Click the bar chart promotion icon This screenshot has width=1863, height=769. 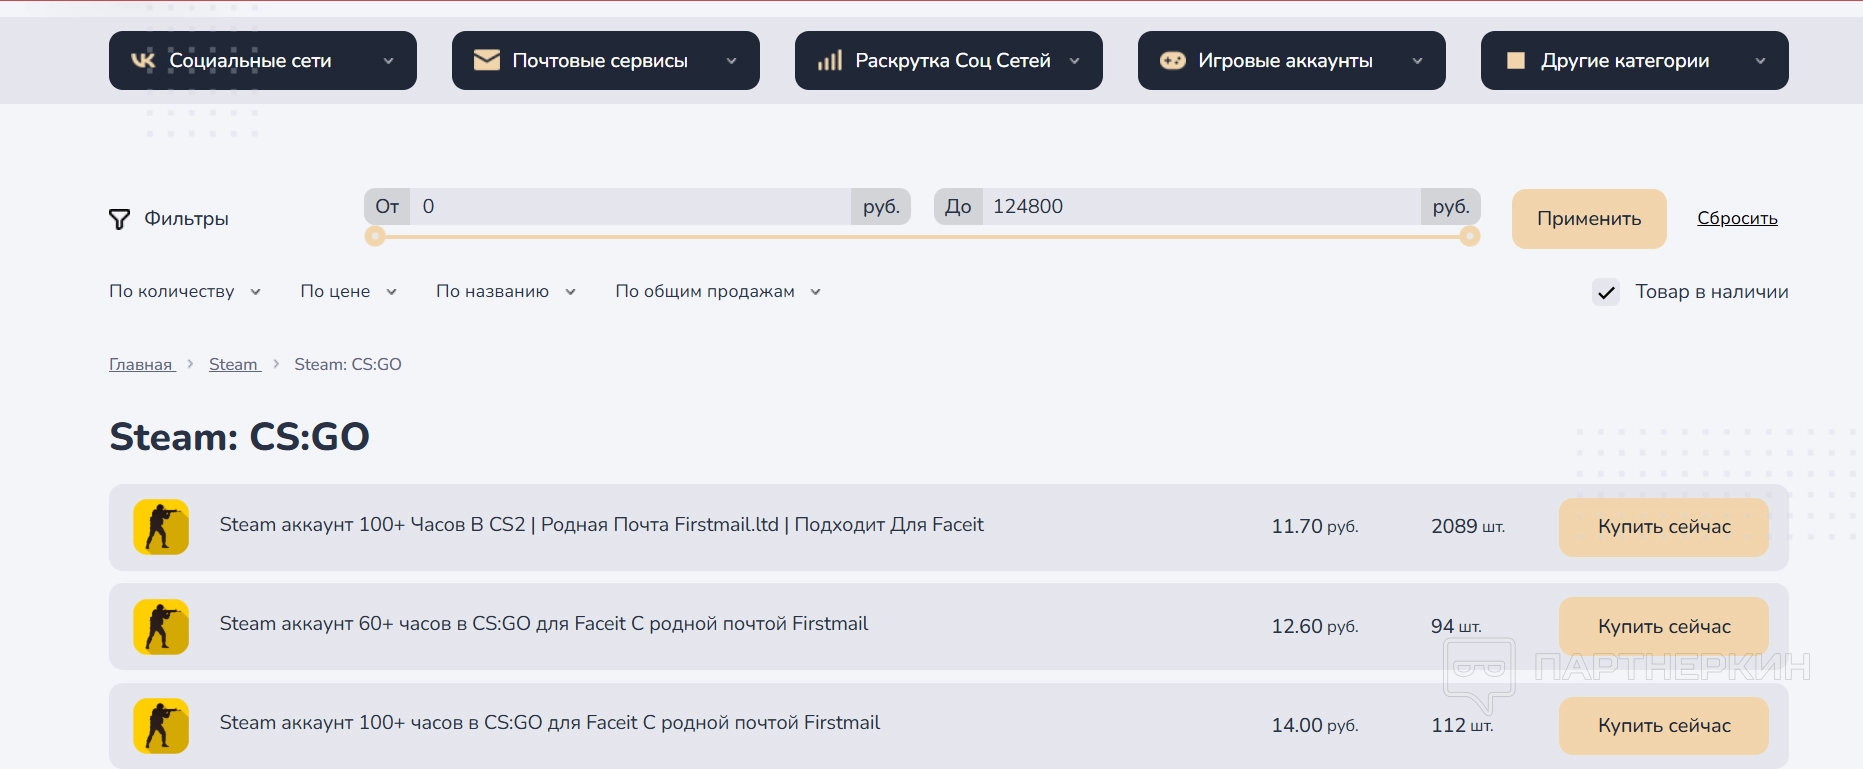(x=830, y=61)
